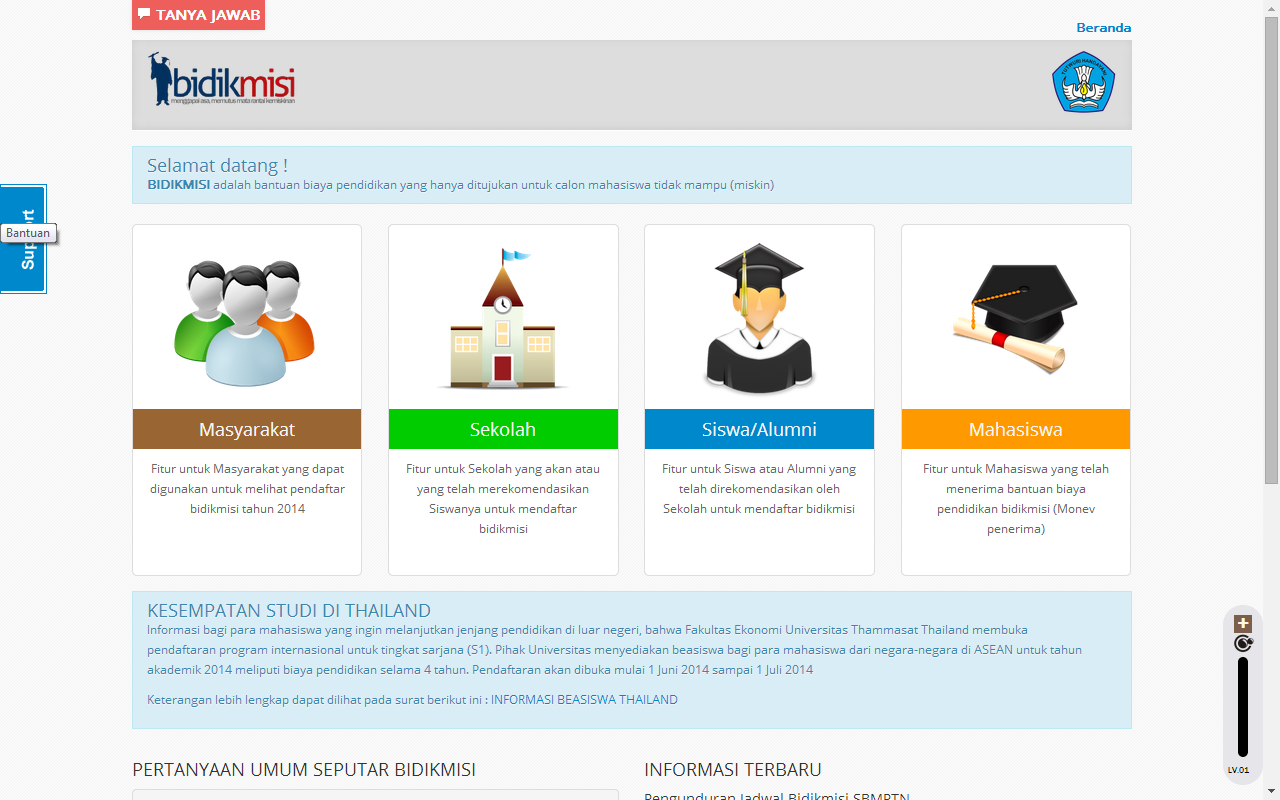Click the LV.01 label on floating widget
The height and width of the screenshot is (800, 1280).
[1239, 770]
